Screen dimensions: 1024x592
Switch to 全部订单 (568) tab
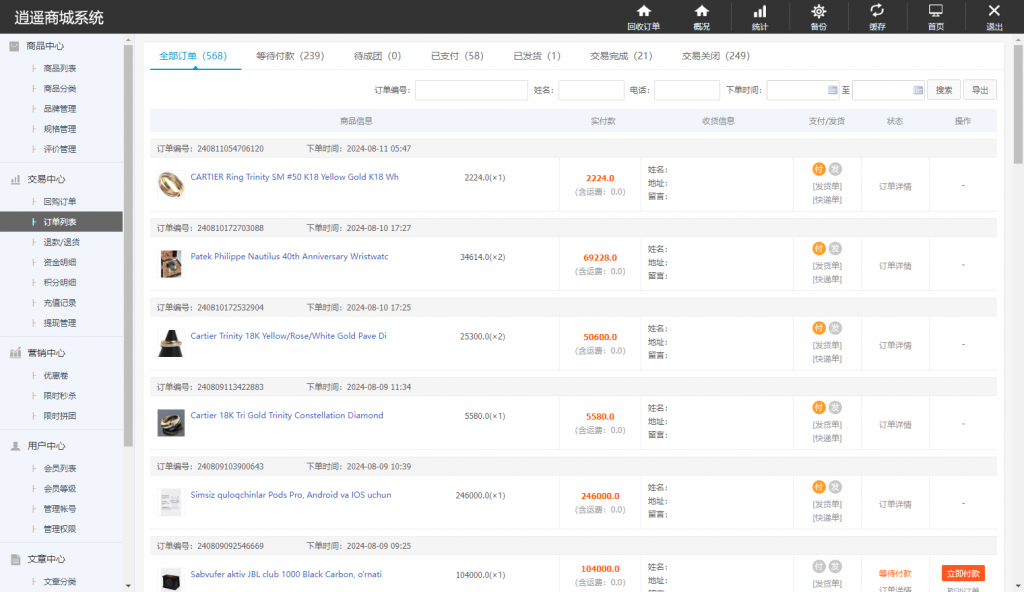(x=193, y=56)
